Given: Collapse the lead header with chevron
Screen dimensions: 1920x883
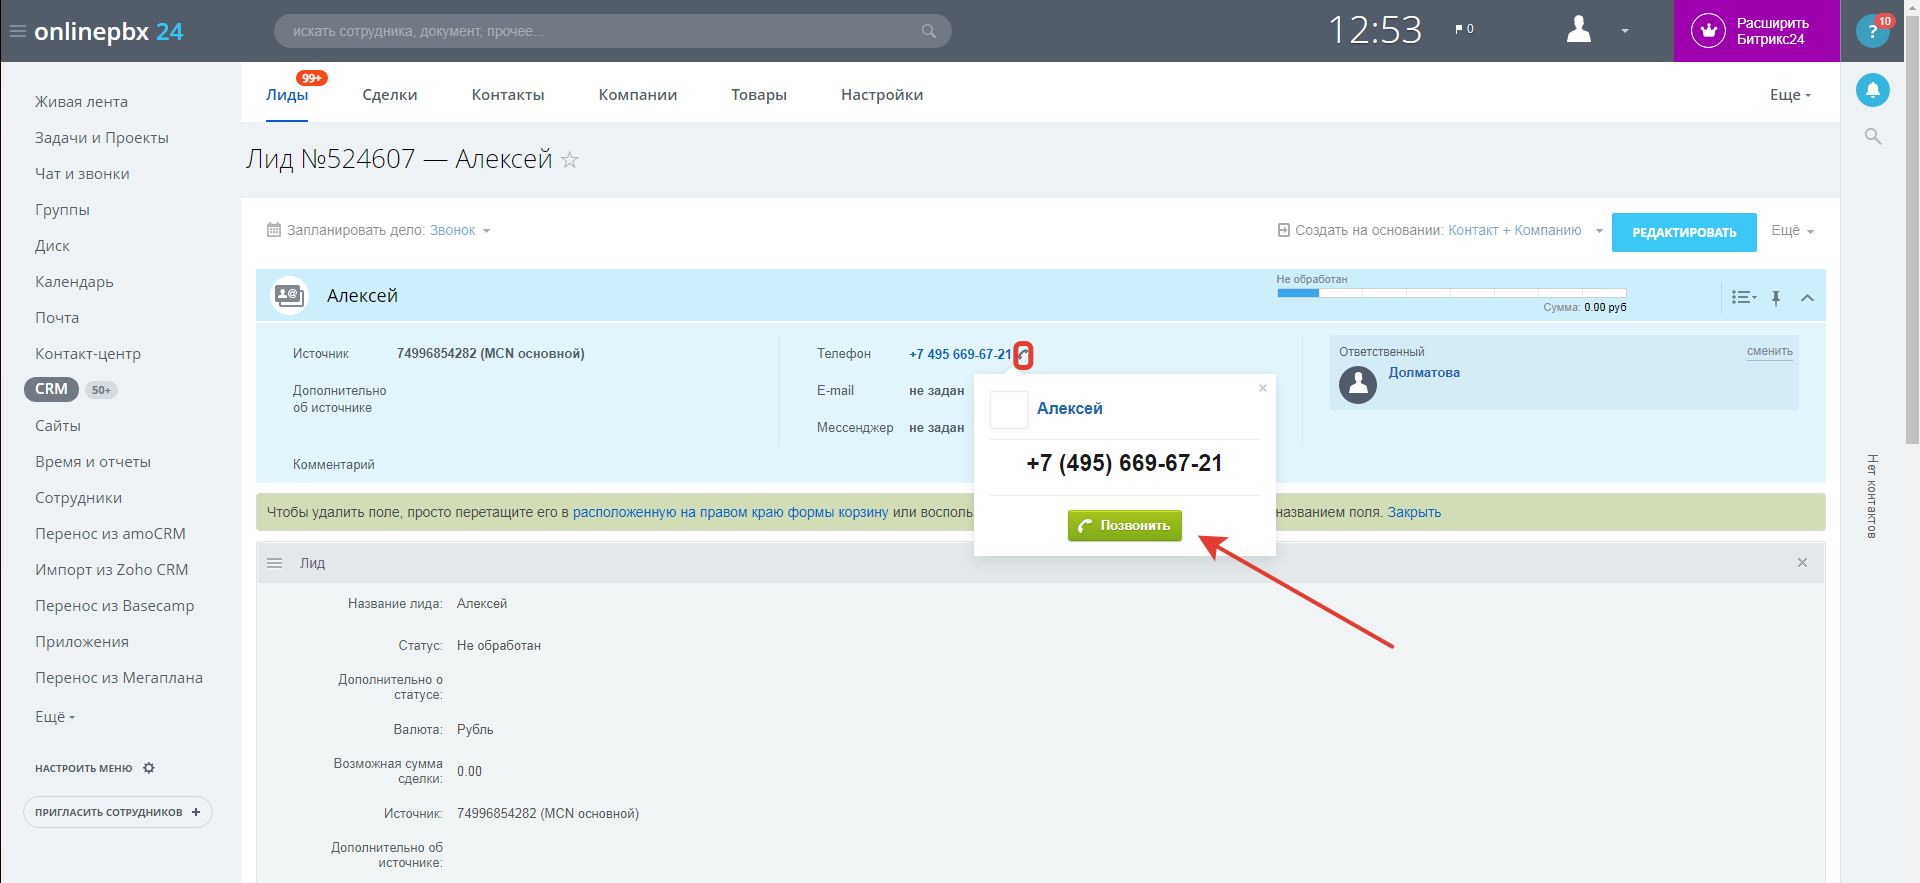Looking at the screenshot, I should pyautogui.click(x=1807, y=298).
